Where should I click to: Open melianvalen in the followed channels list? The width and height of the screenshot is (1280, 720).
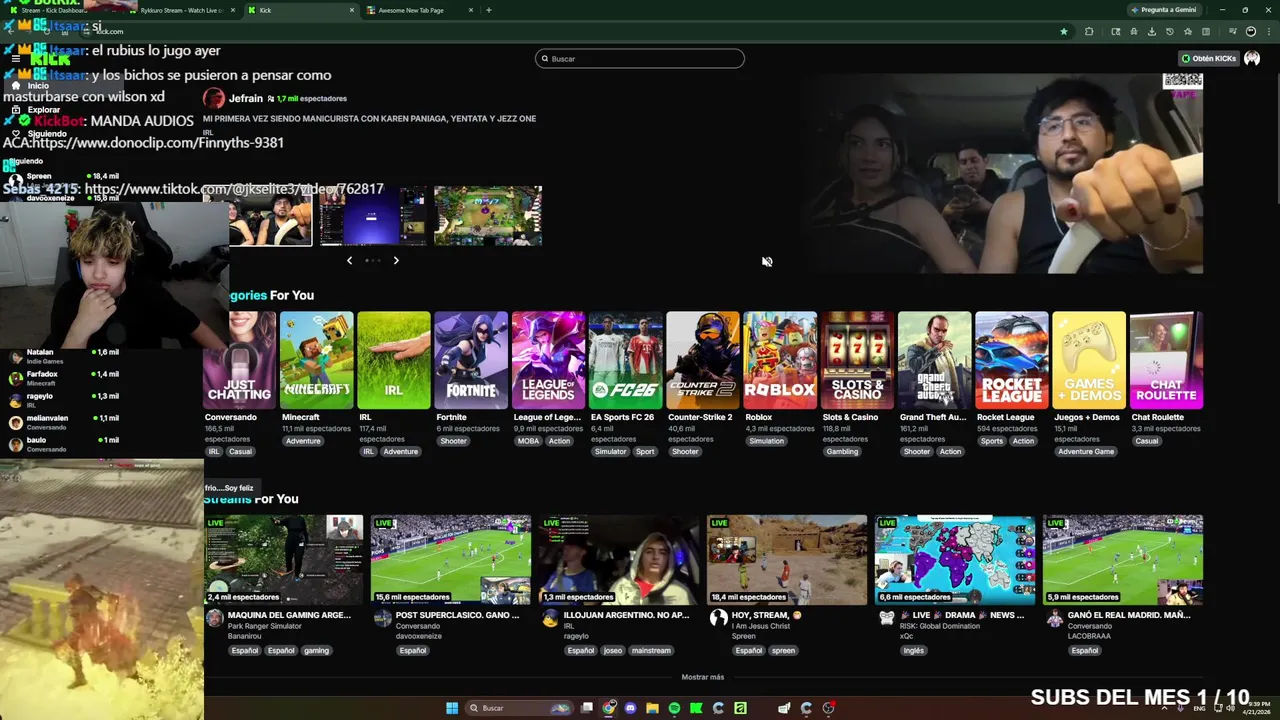[64, 422]
